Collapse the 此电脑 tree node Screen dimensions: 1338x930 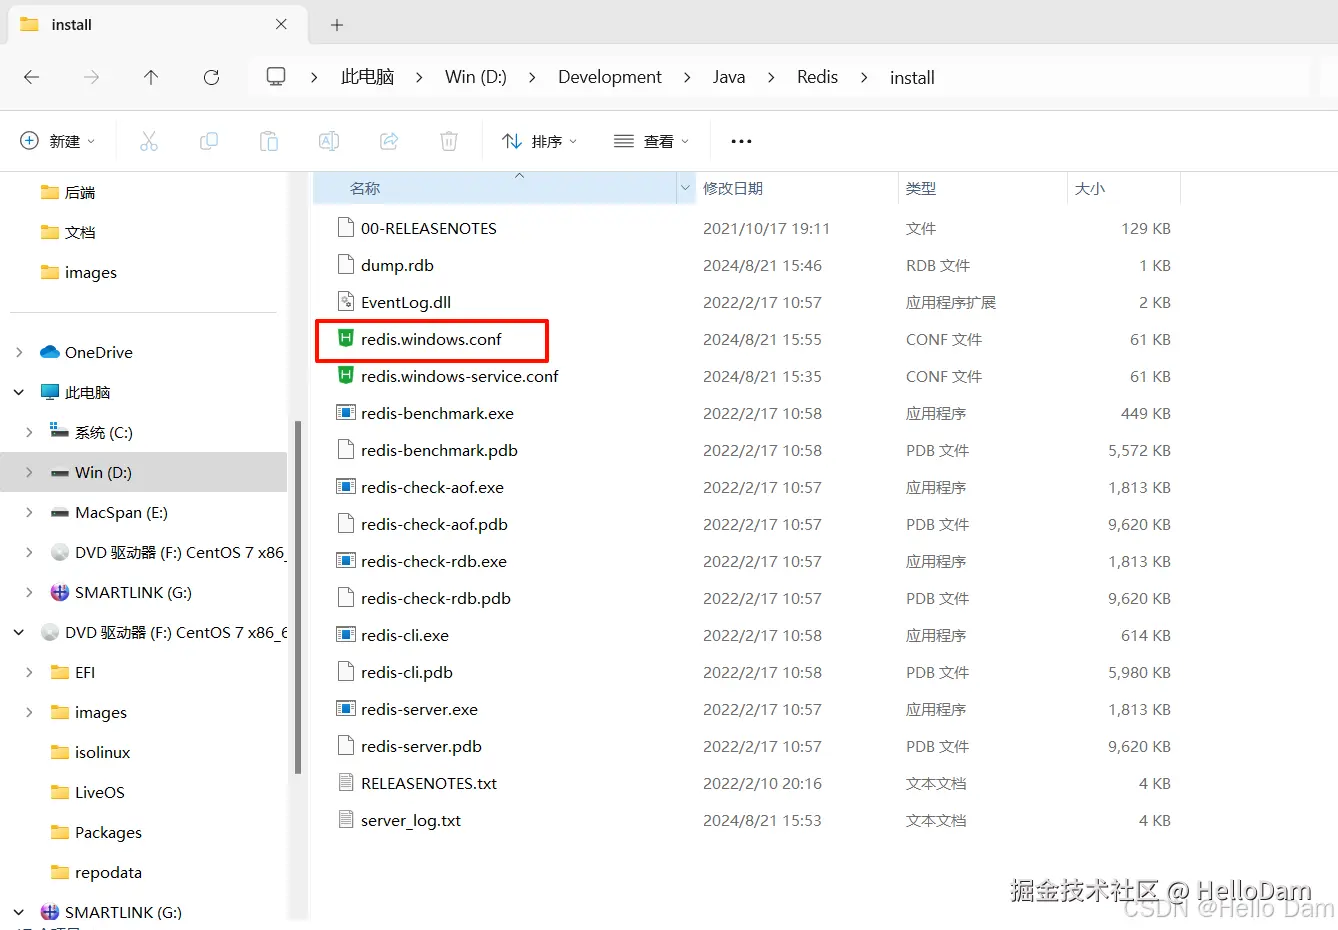tap(19, 392)
